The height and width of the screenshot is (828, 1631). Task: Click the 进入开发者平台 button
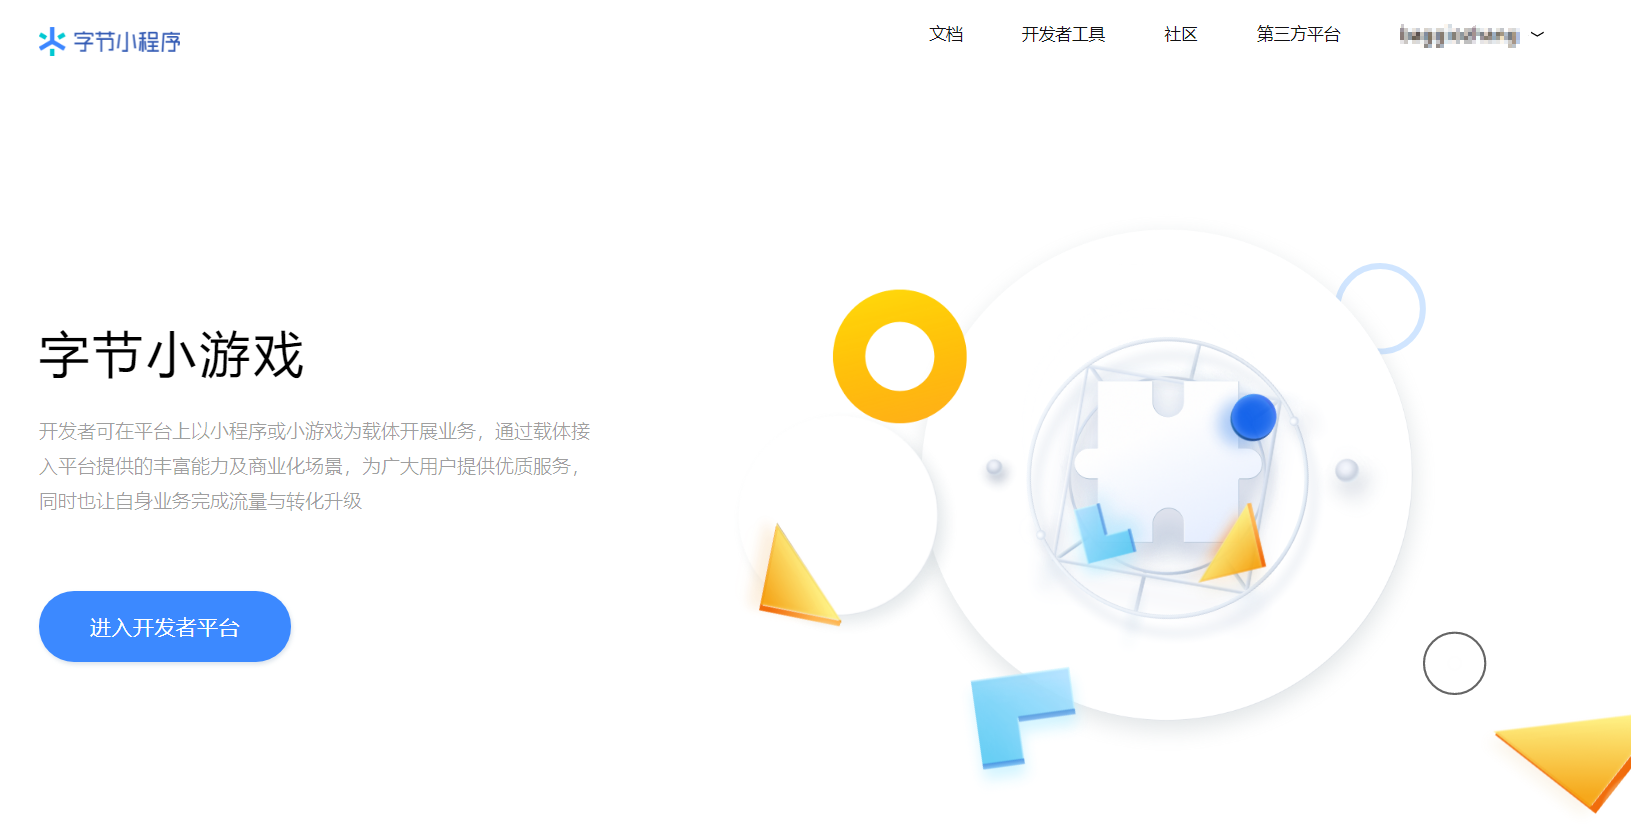pyautogui.click(x=165, y=626)
